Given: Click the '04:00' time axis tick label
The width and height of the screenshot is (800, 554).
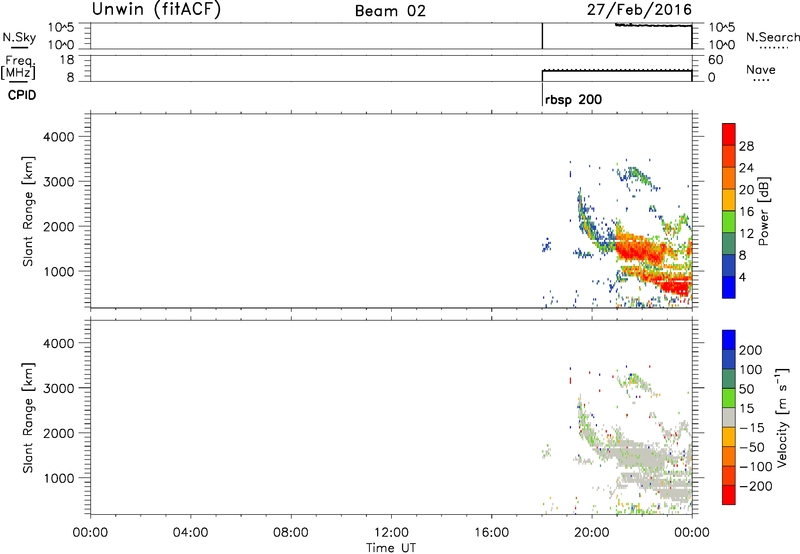Looking at the screenshot, I should click(x=191, y=533).
